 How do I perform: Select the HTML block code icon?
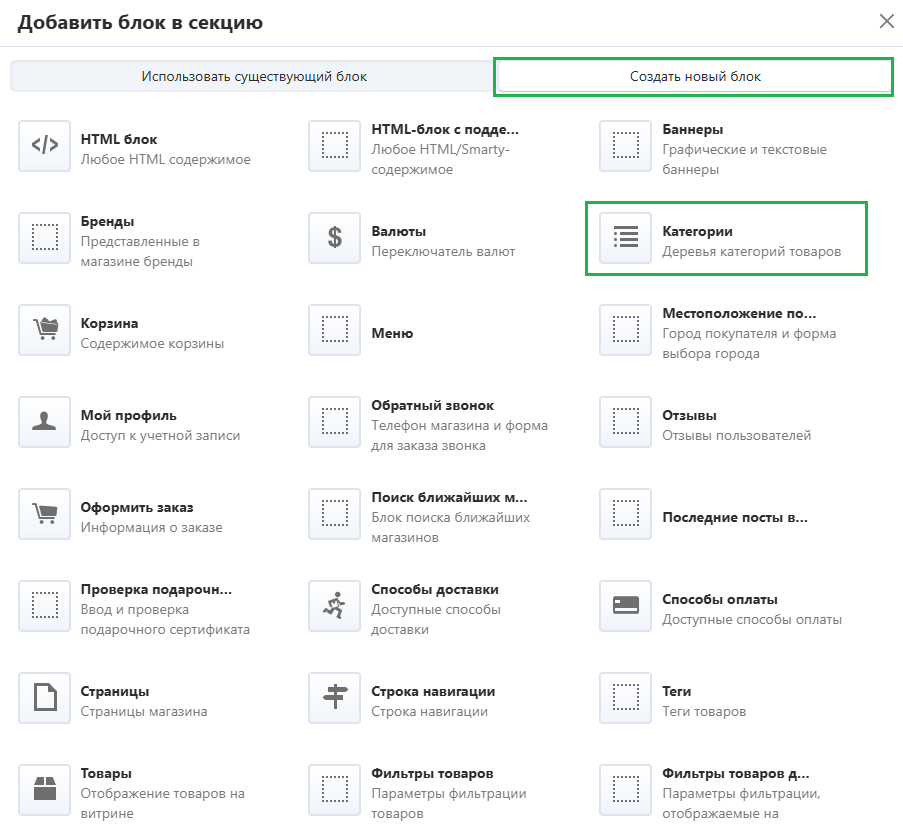[44, 146]
